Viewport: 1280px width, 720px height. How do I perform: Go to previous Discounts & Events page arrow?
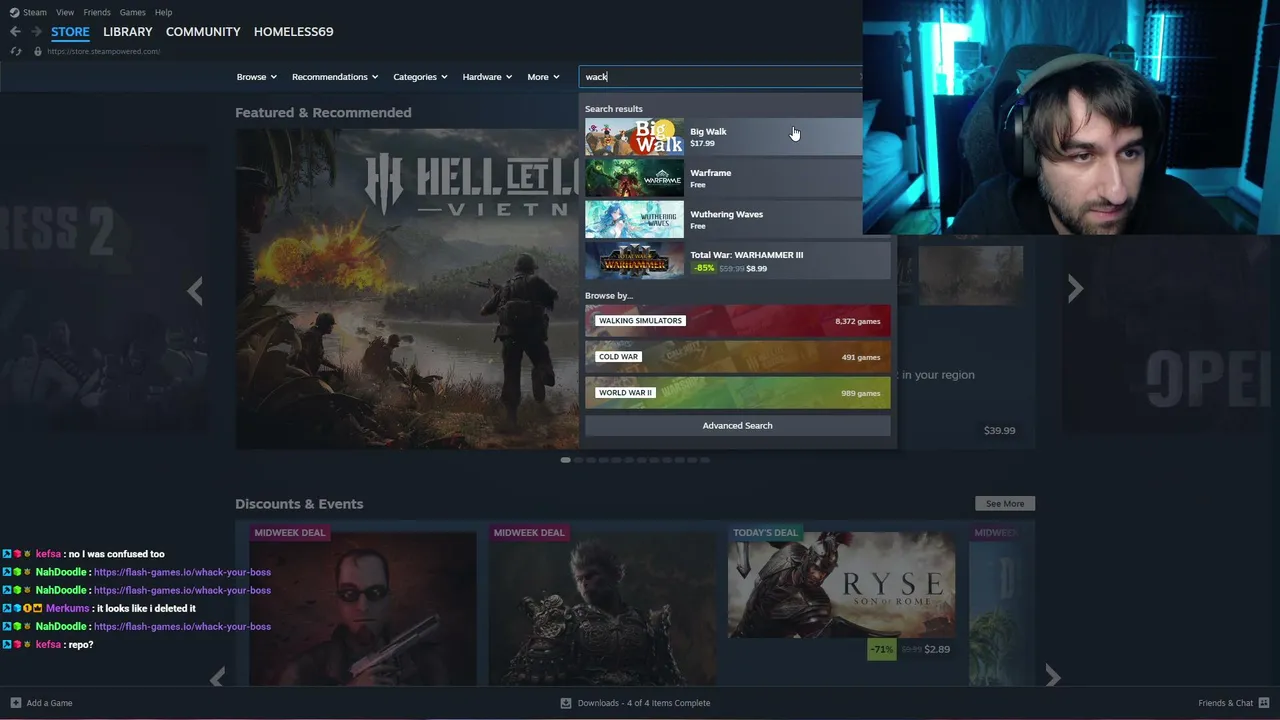(217, 677)
